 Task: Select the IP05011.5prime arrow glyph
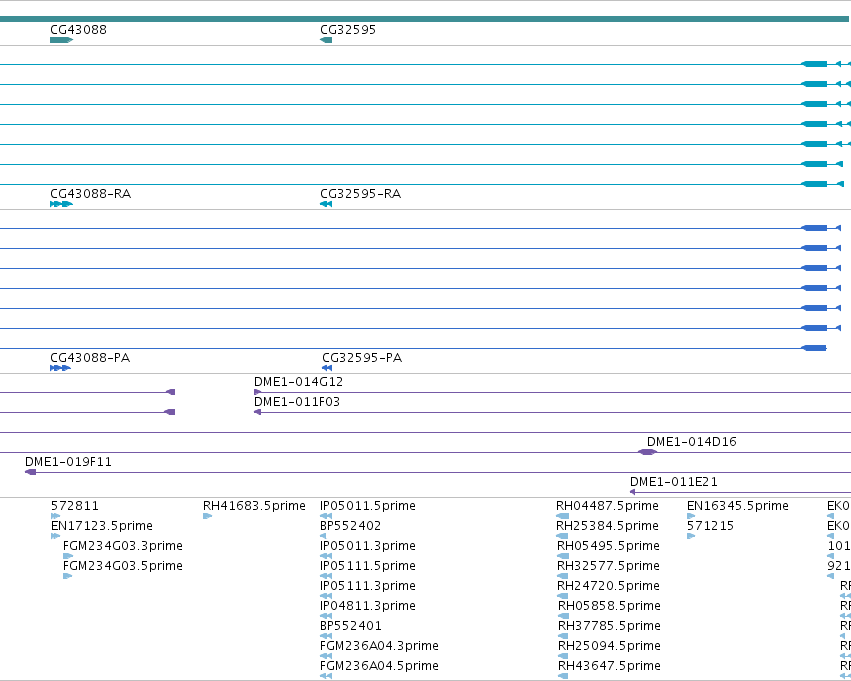coord(326,516)
